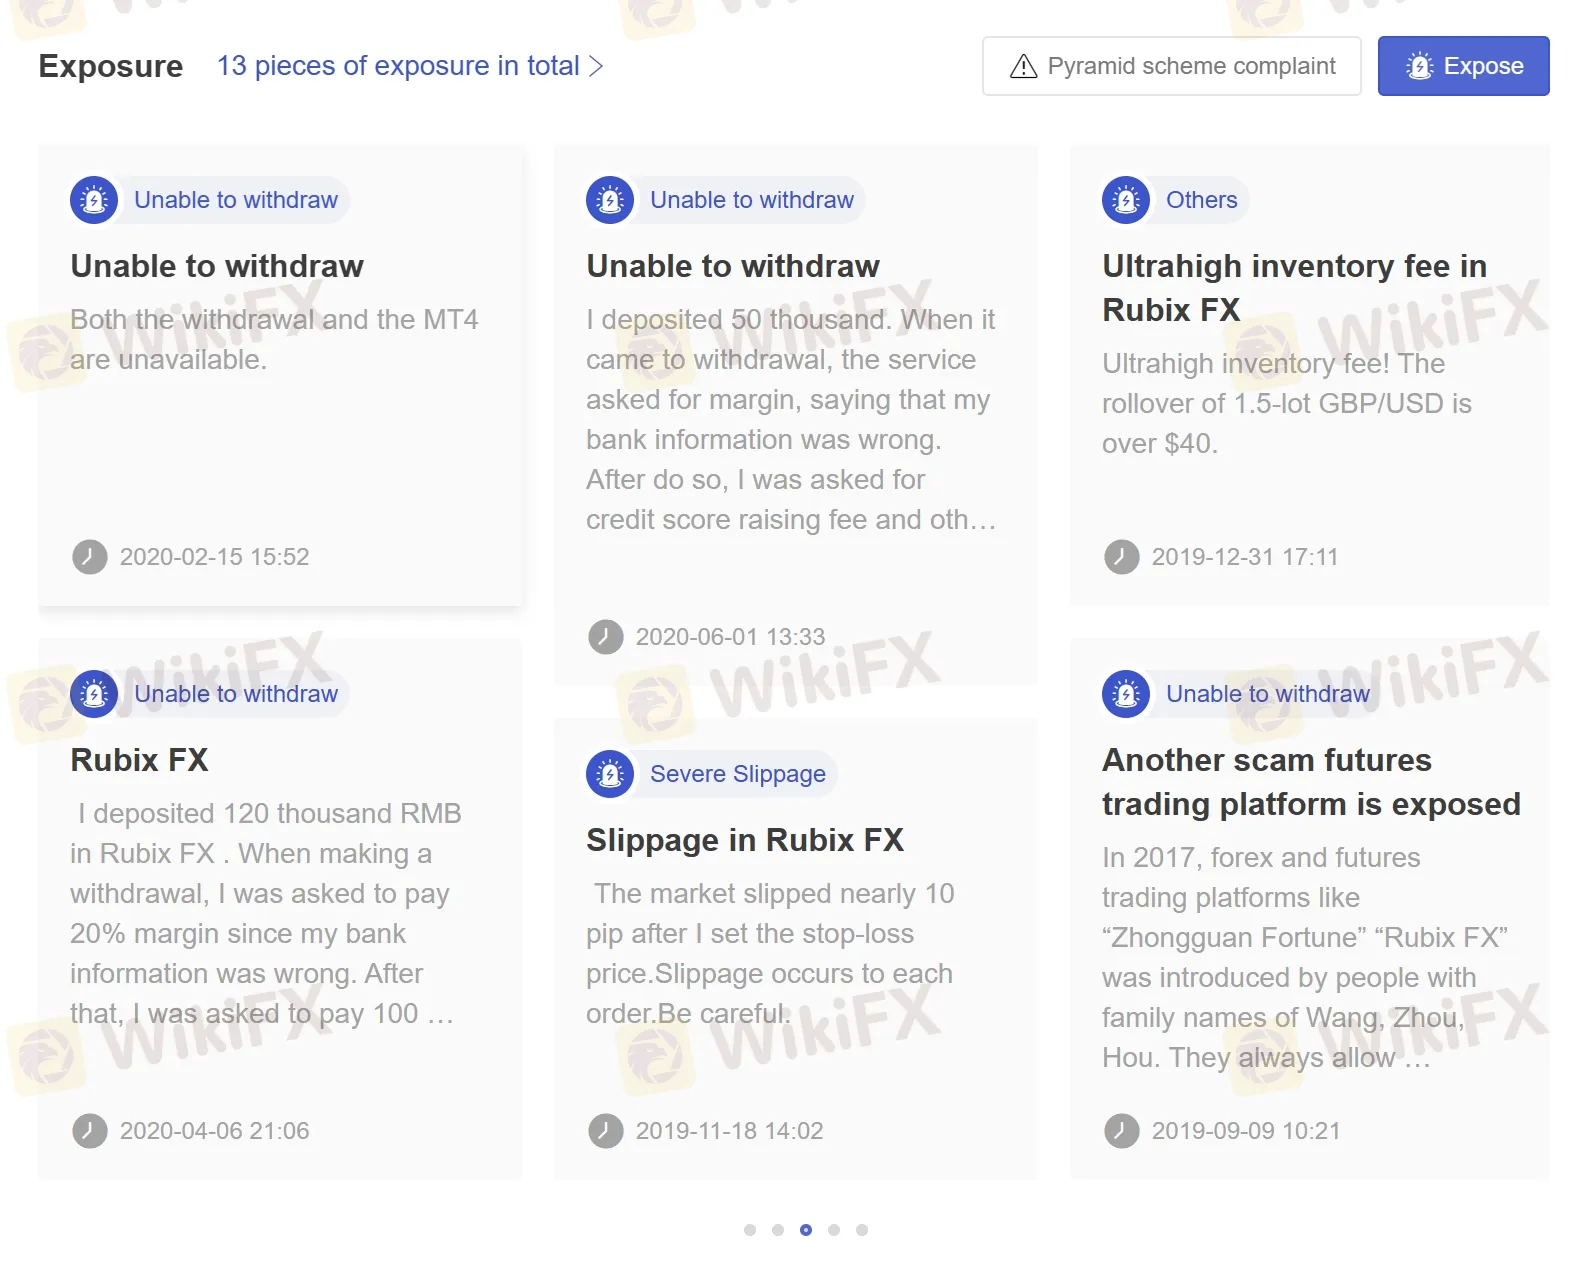The image size is (1592, 1266).
Task: Click alarm icon on MT4 unavailable card
Action: click(94, 200)
